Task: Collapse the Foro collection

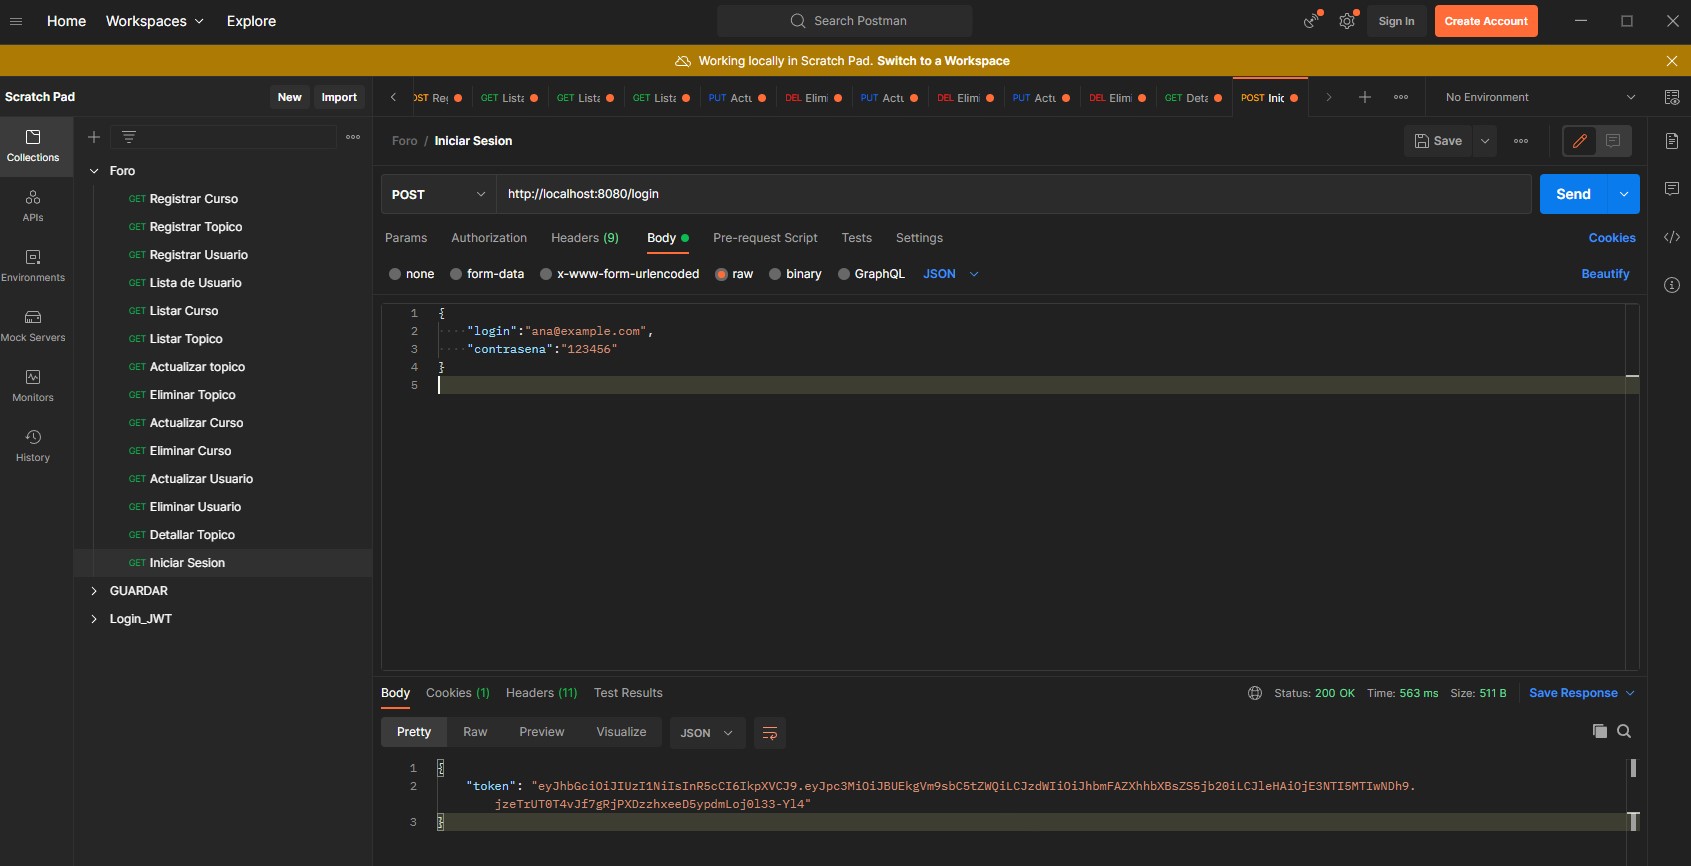Action: 94,171
